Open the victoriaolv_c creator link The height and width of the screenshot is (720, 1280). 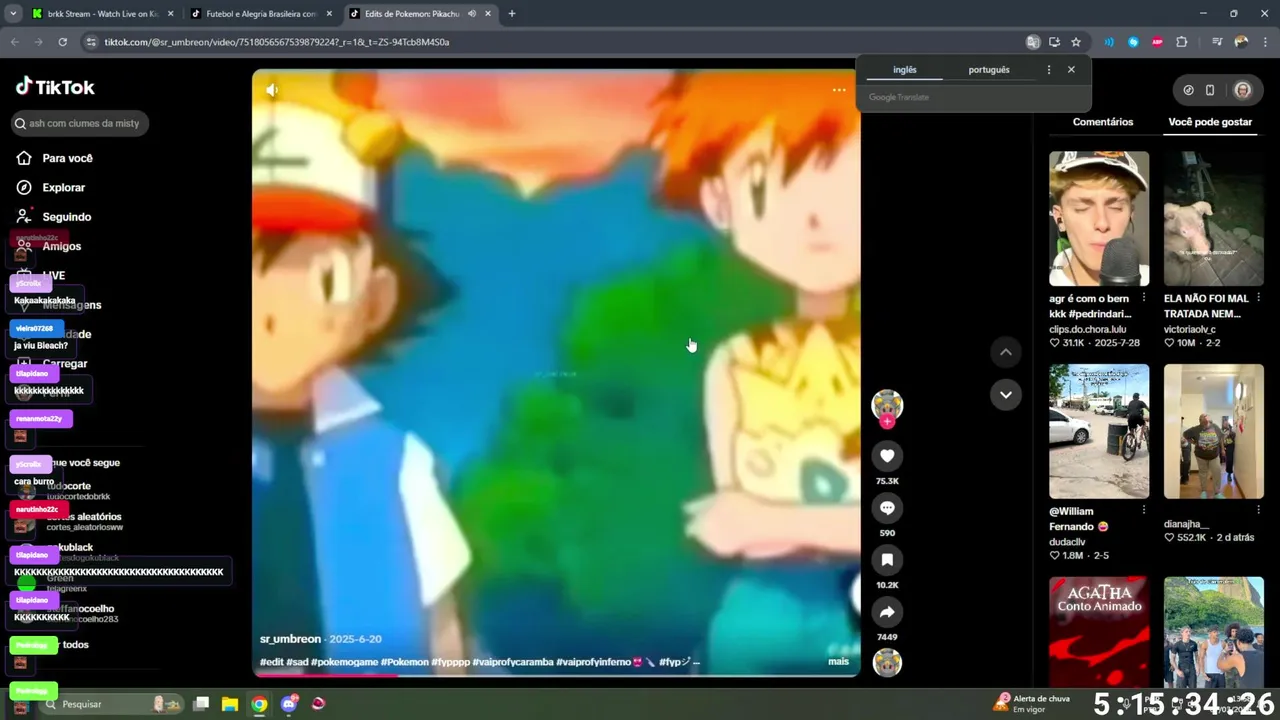click(x=1190, y=329)
